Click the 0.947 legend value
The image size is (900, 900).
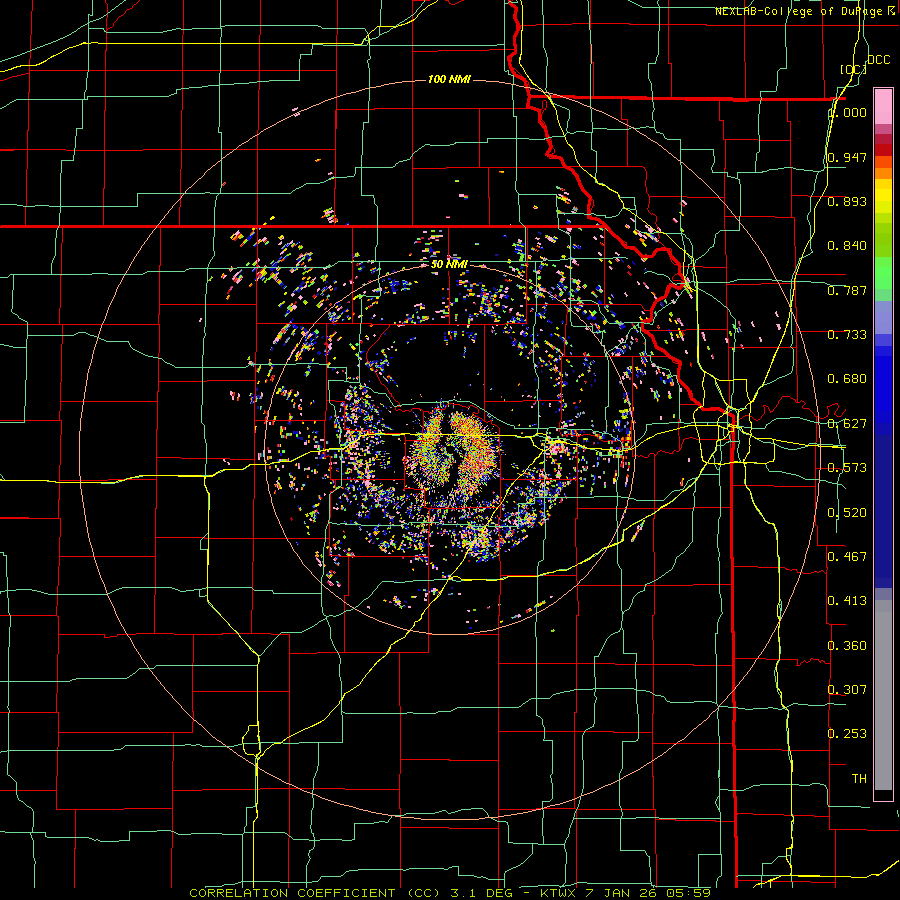point(847,157)
